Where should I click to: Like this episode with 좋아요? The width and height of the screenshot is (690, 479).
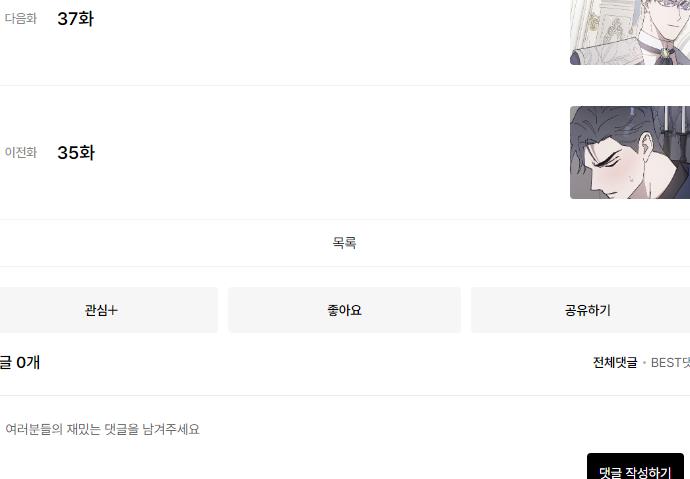(x=345, y=310)
